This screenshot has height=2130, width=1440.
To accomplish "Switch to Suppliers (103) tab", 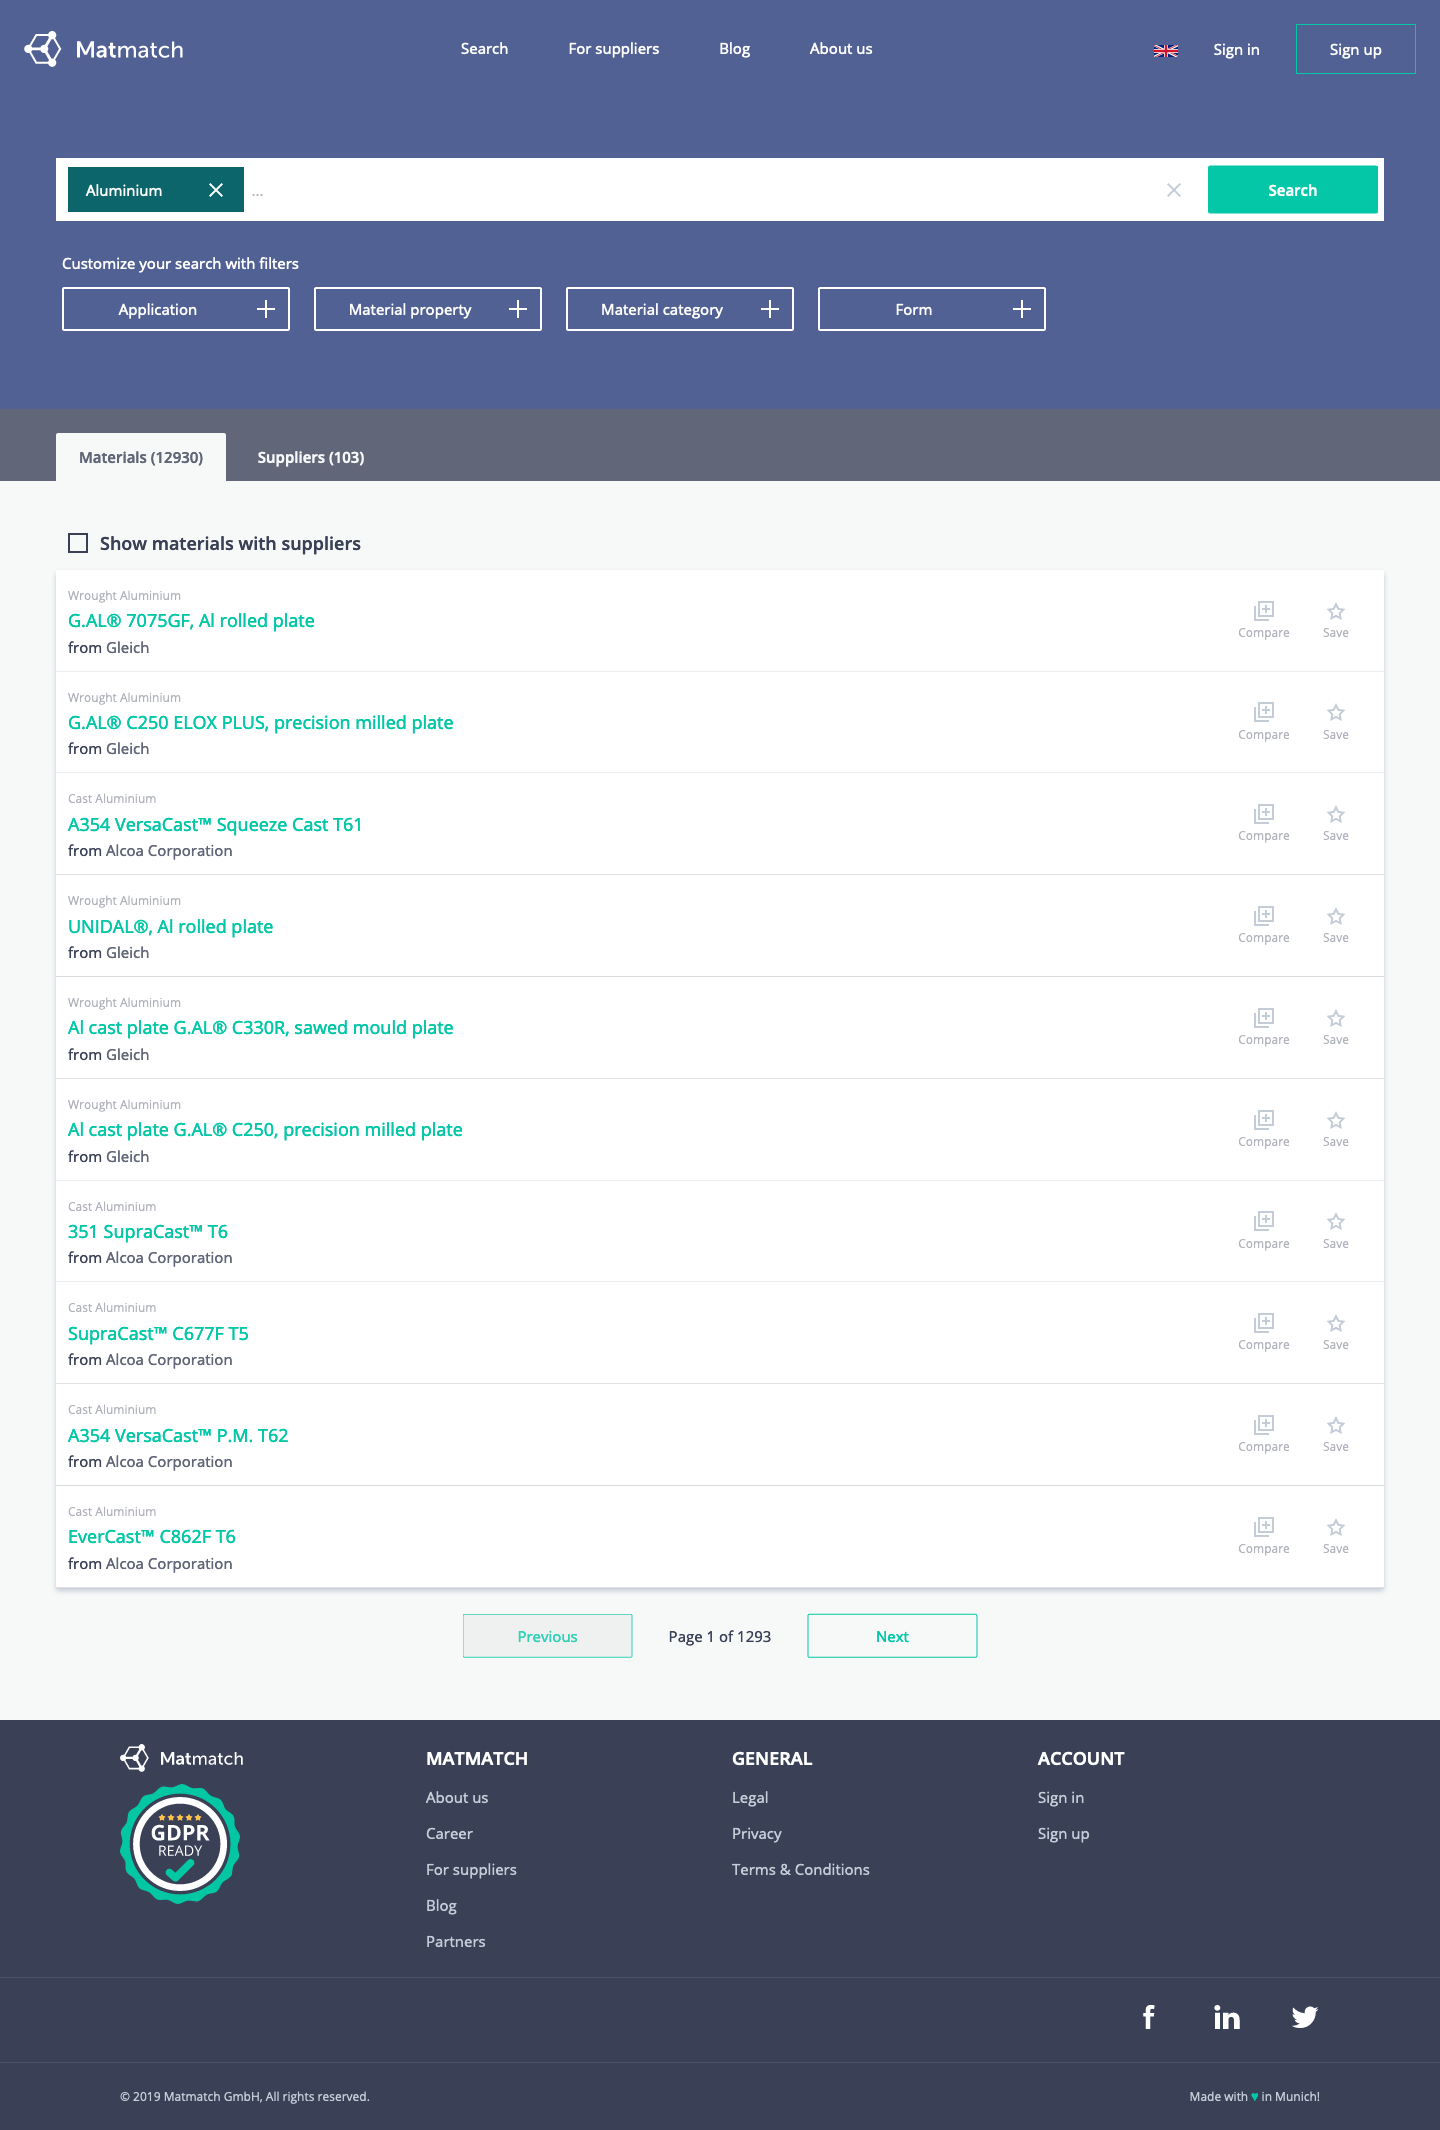I will [311, 457].
